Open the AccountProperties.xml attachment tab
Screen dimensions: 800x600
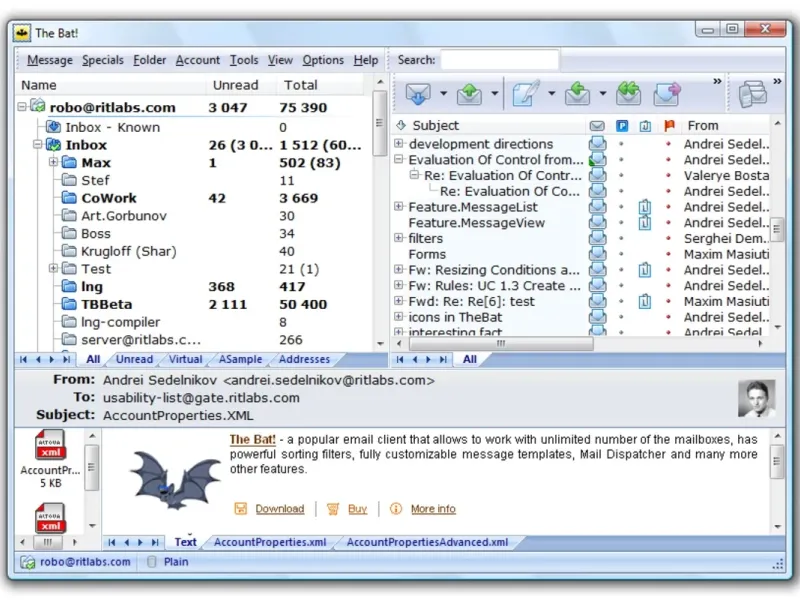[270, 542]
